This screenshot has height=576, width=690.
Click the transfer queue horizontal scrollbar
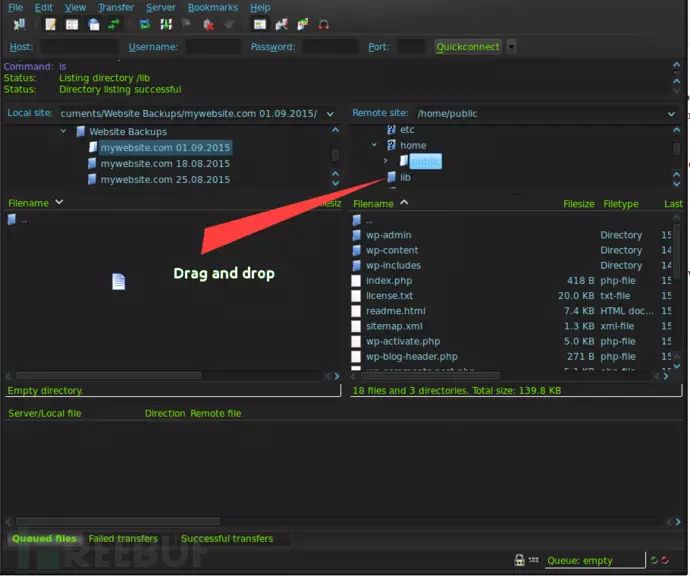pos(118,521)
